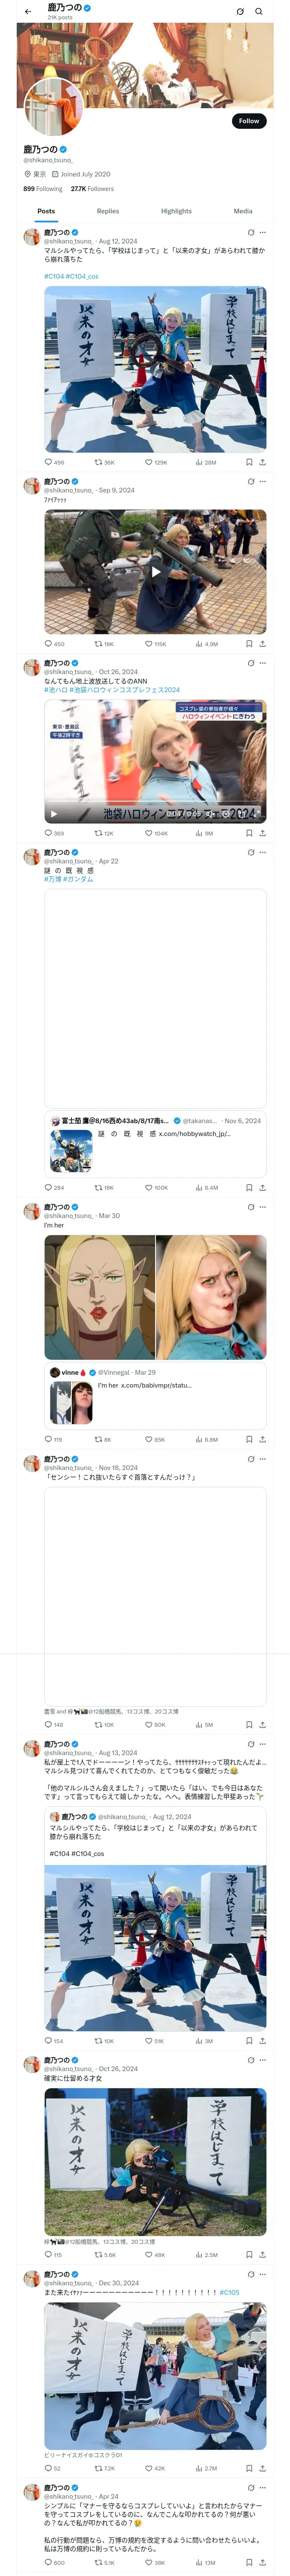
Task: Open the Replies tab
Action: tap(108, 211)
